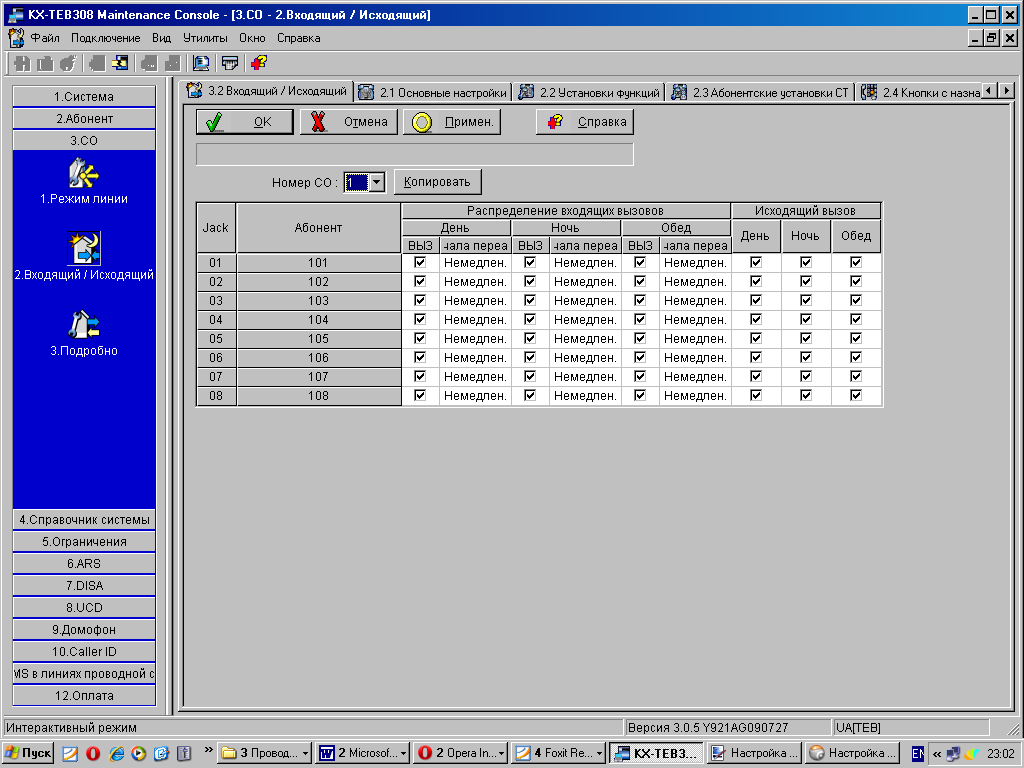Click the printer-shaped toolbar icon

229,63
